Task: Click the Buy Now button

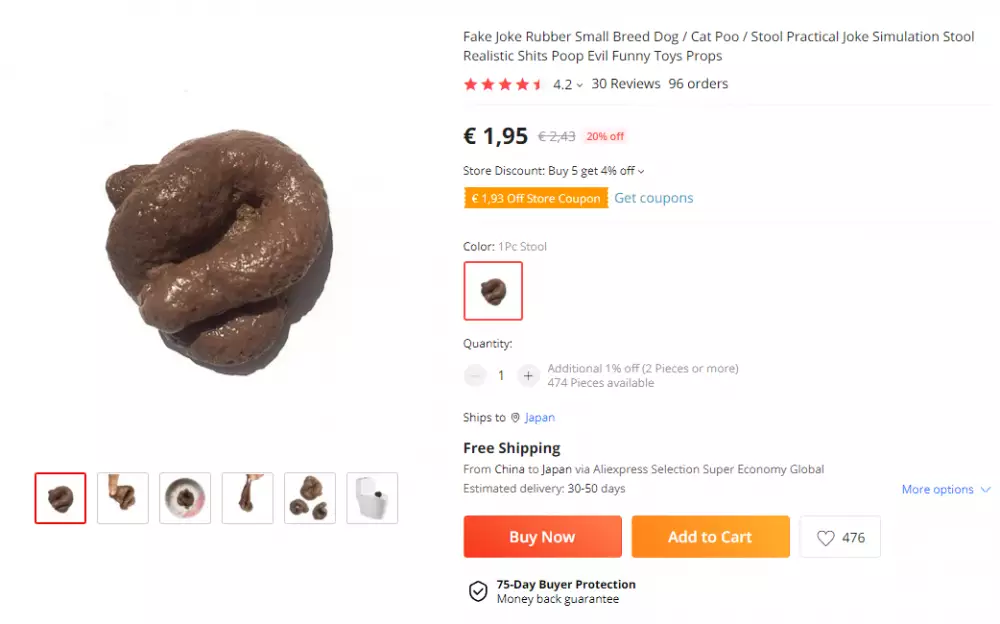Action: [x=542, y=537]
